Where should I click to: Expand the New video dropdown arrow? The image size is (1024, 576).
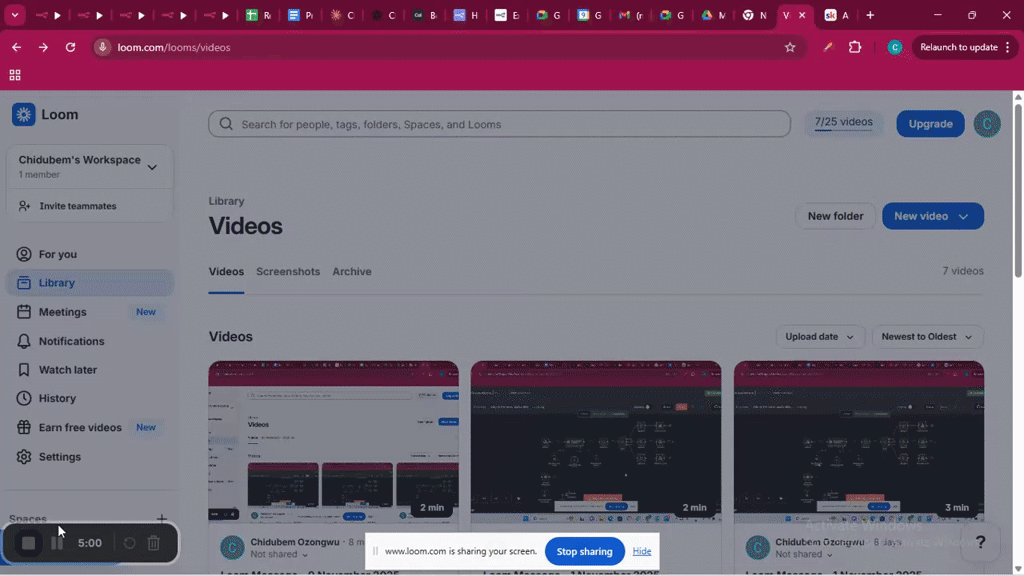963,216
